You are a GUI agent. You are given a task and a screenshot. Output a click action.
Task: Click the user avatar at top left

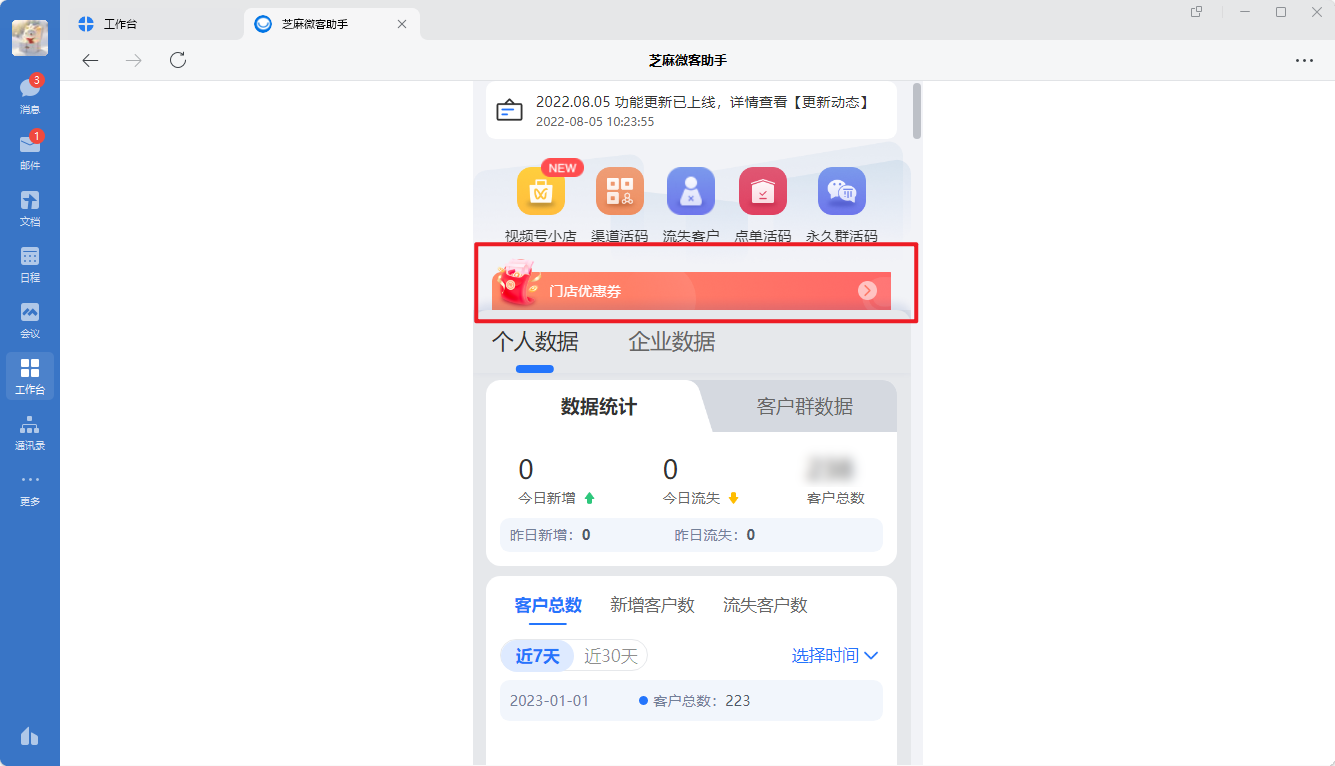pyautogui.click(x=30, y=38)
